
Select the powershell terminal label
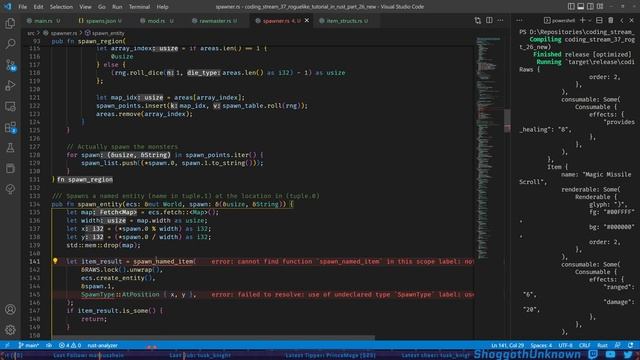559,20
